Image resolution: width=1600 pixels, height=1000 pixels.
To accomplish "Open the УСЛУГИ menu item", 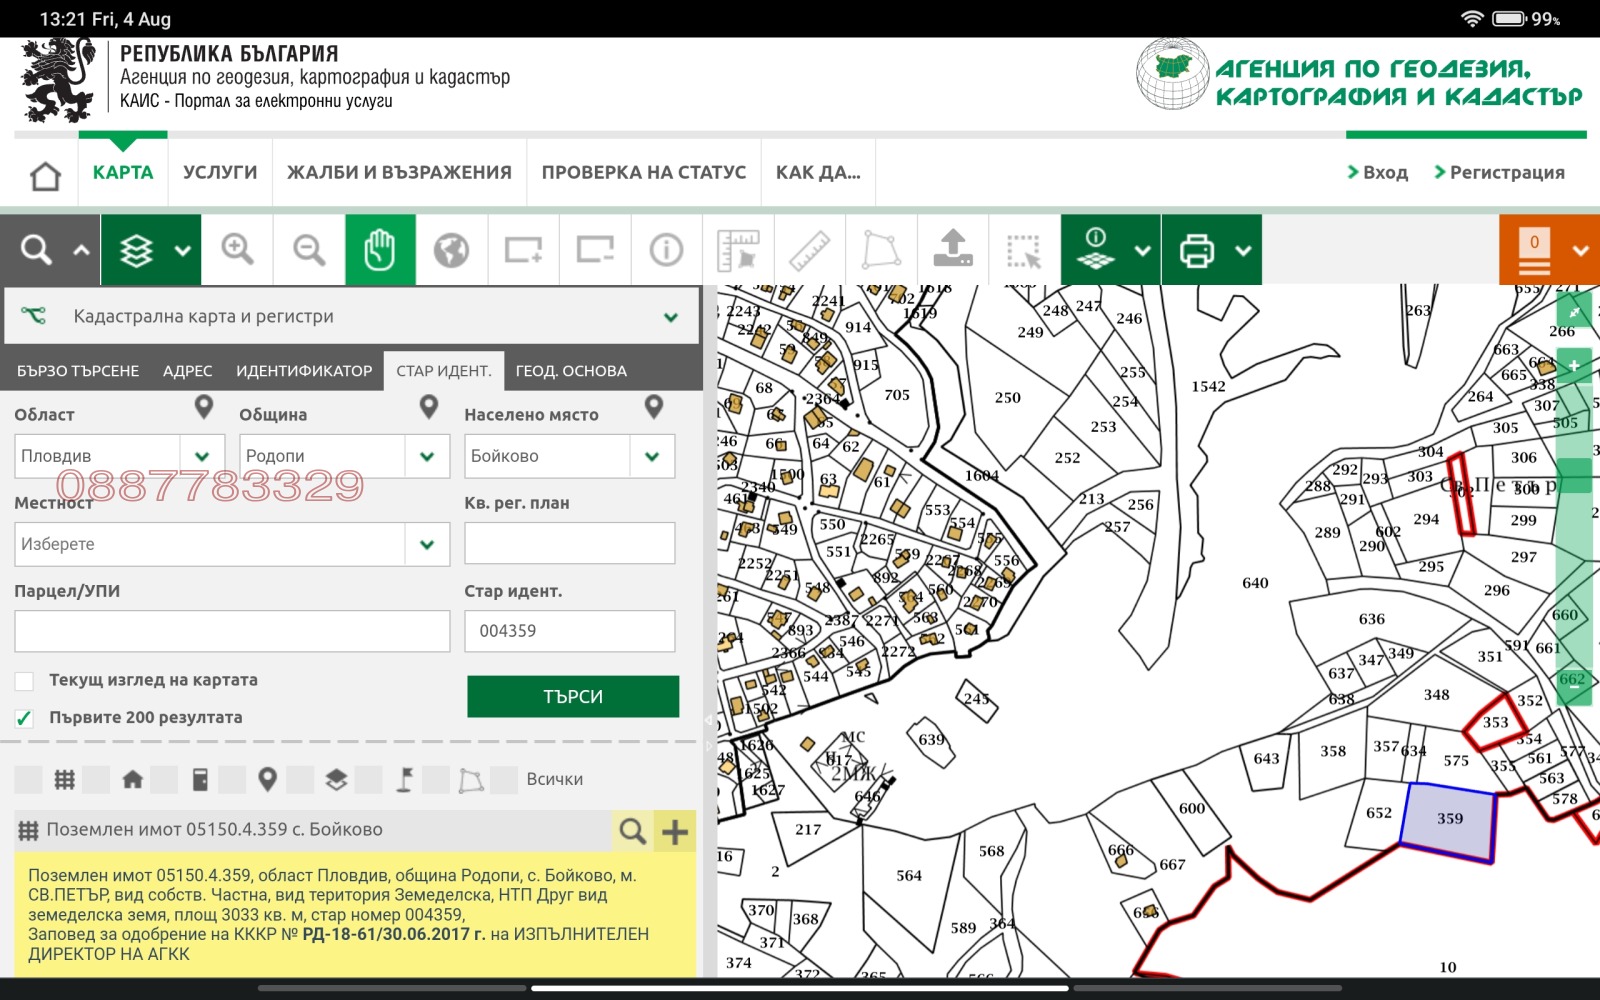I will tap(220, 173).
